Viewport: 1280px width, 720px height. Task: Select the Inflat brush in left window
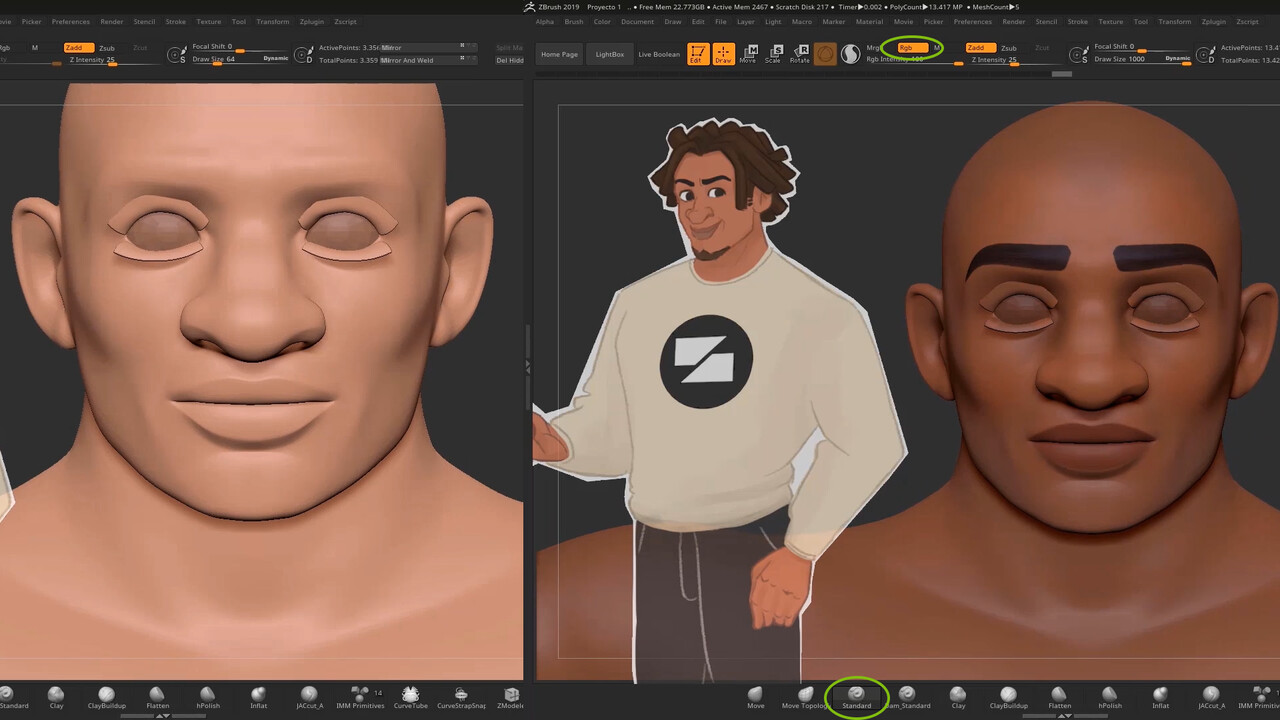tap(258, 698)
